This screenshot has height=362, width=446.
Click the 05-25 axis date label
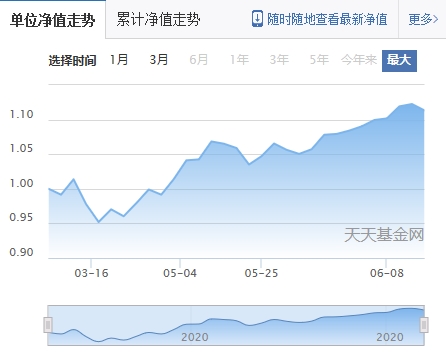261,273
